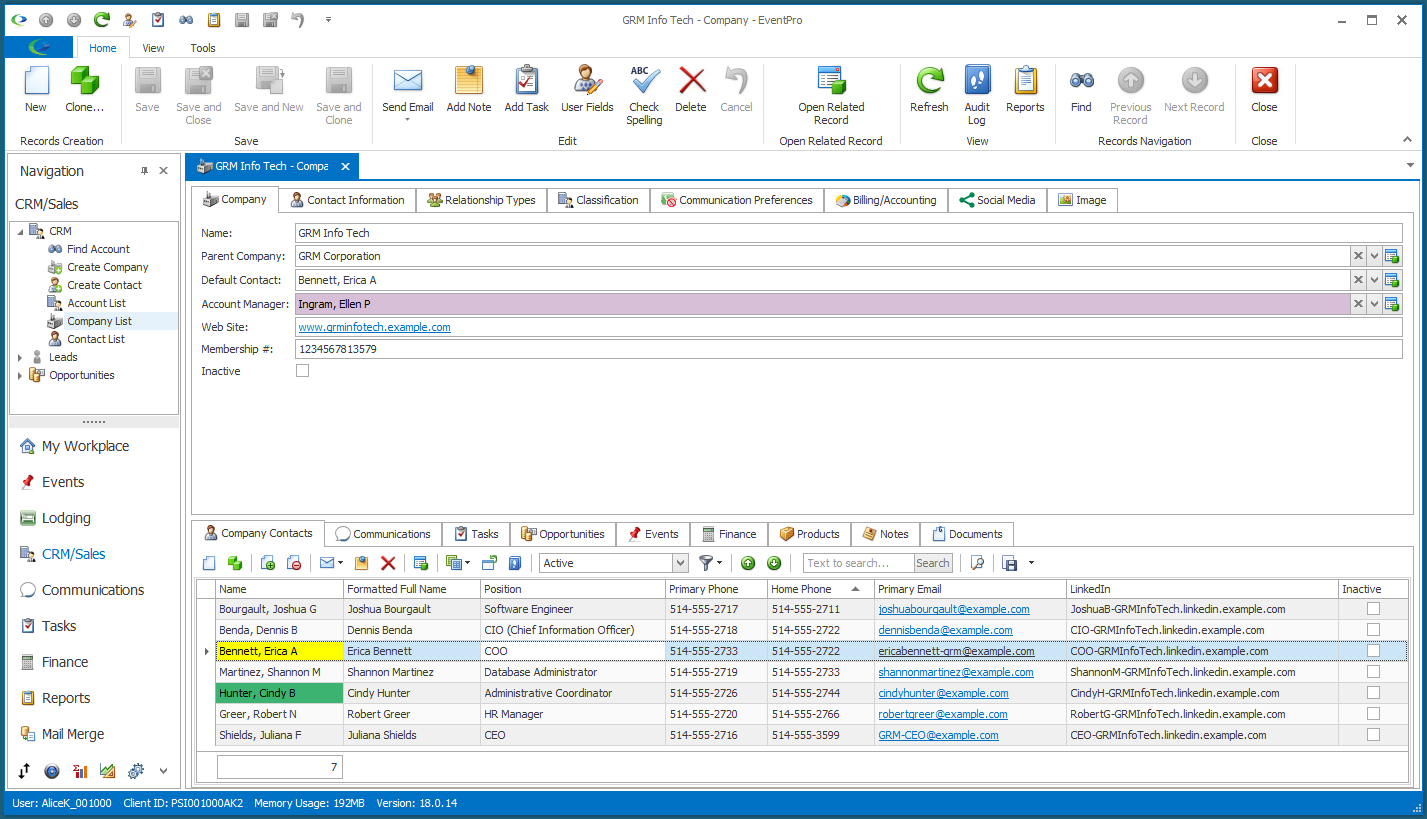Image resolution: width=1427 pixels, height=819 pixels.
Task: Click joshuabourgault@example.com email link
Action: click(x=954, y=609)
